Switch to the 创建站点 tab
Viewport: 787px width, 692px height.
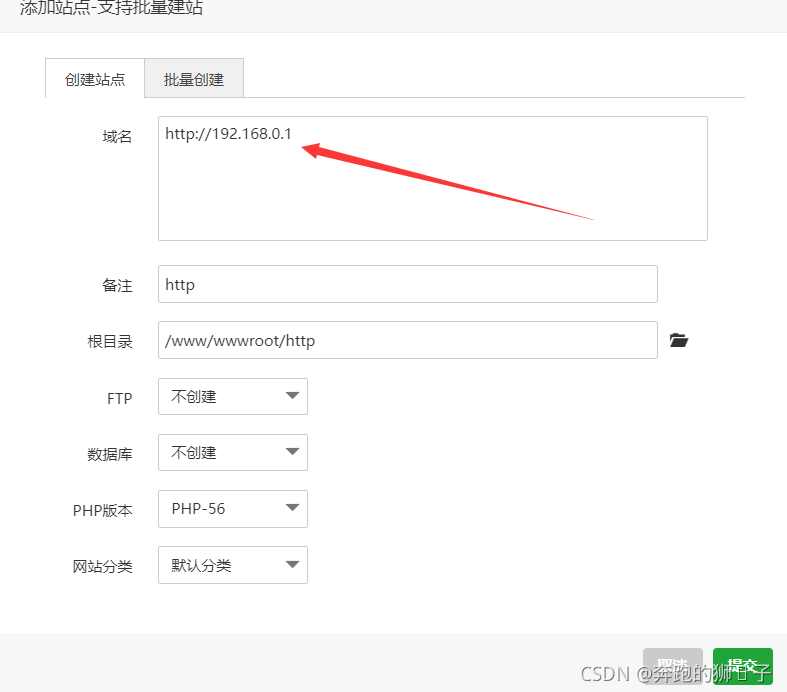[95, 79]
